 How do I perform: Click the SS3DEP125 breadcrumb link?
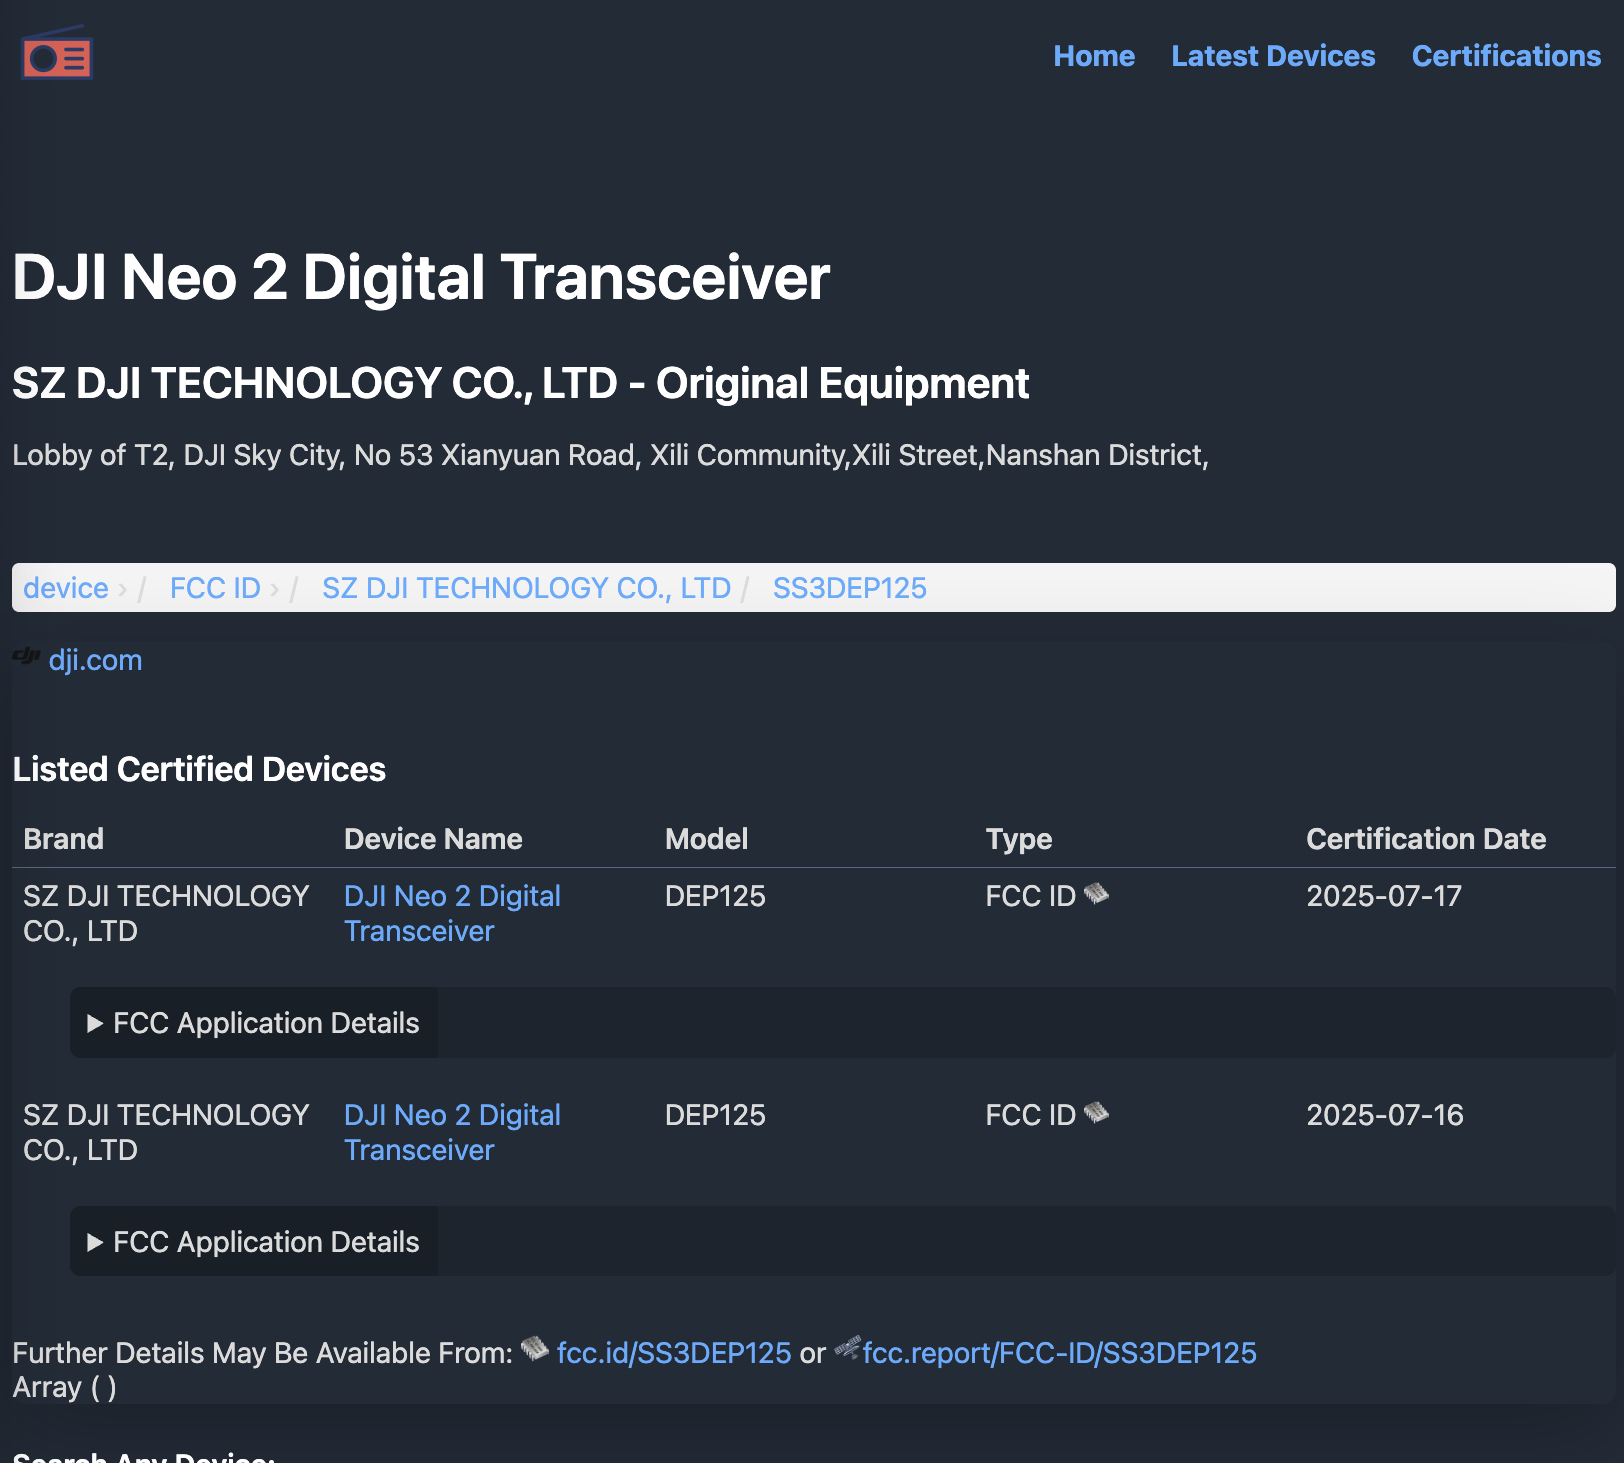tap(850, 588)
